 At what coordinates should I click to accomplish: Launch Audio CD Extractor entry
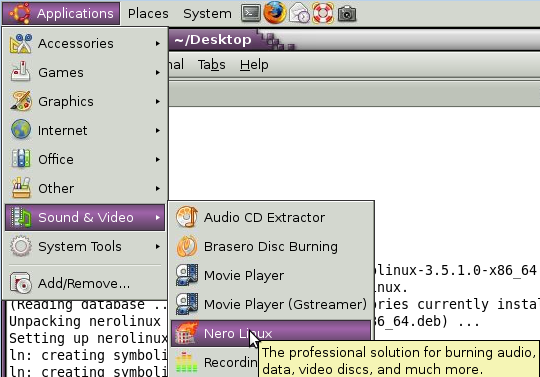tap(271, 217)
